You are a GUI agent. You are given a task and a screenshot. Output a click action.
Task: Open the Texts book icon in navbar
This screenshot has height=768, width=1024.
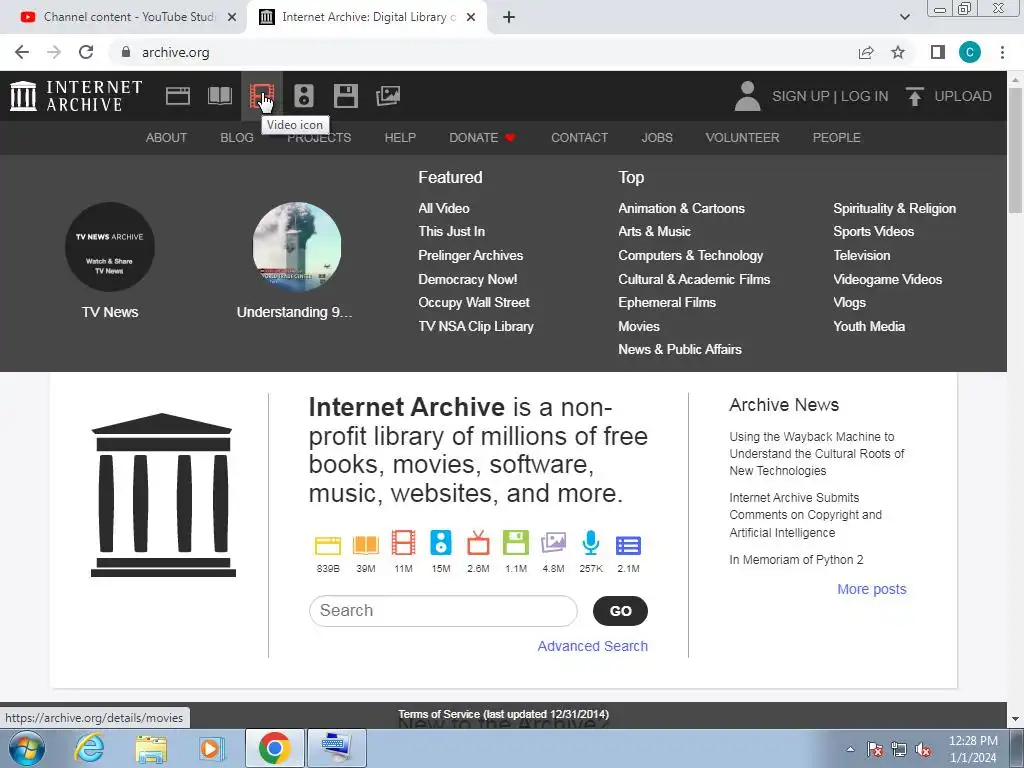coord(219,96)
